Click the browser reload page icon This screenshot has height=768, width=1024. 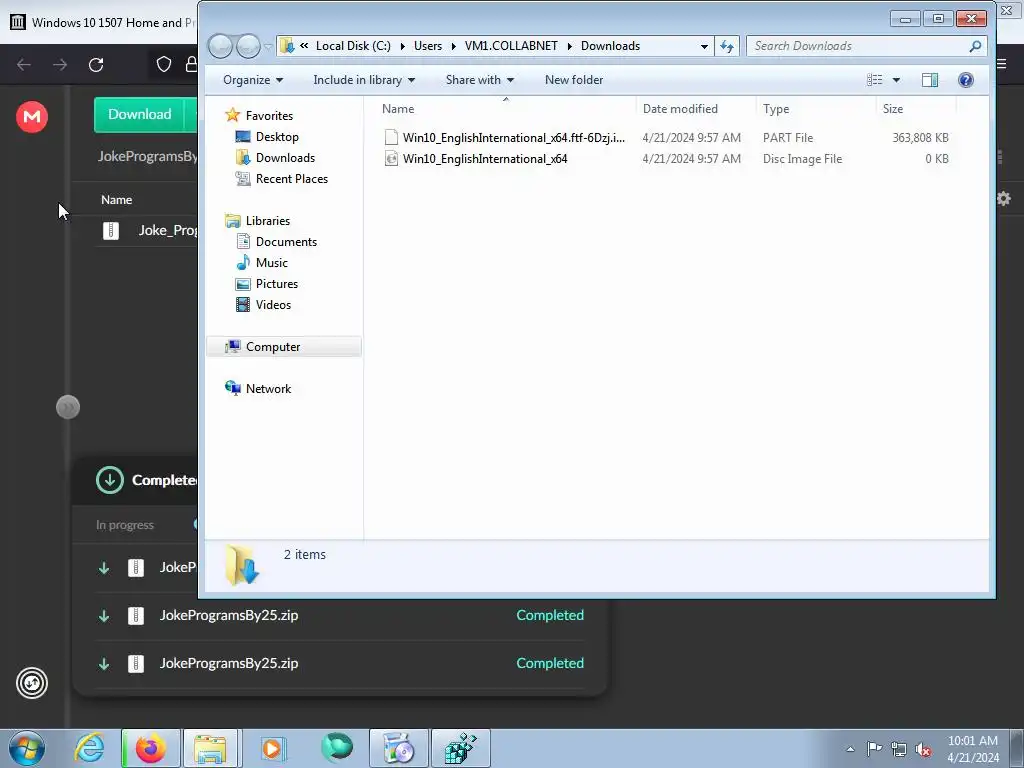96,65
